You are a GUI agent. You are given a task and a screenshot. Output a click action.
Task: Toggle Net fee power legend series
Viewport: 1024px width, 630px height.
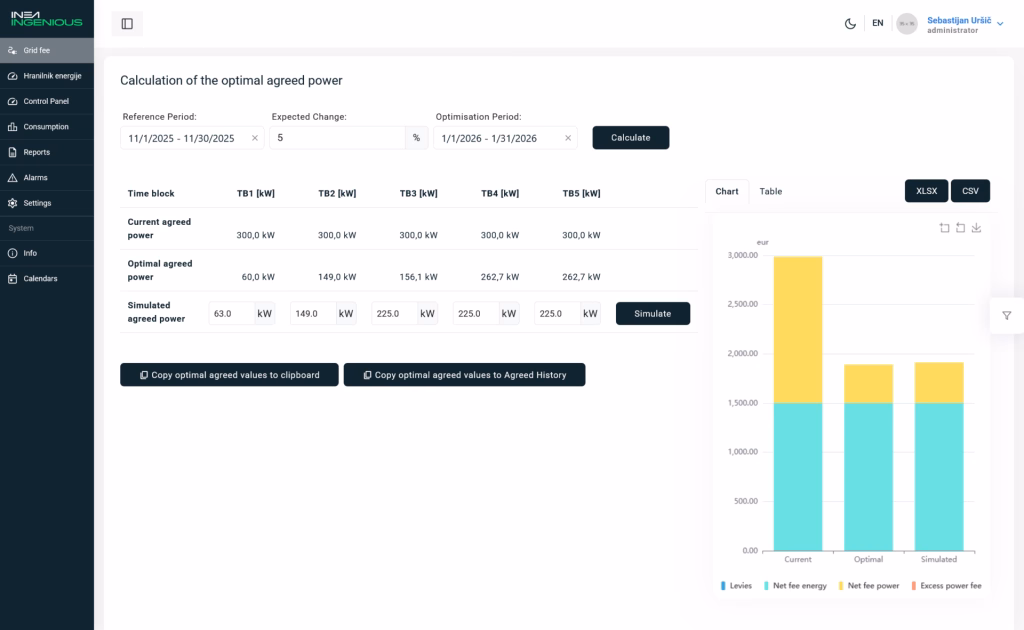pos(868,586)
